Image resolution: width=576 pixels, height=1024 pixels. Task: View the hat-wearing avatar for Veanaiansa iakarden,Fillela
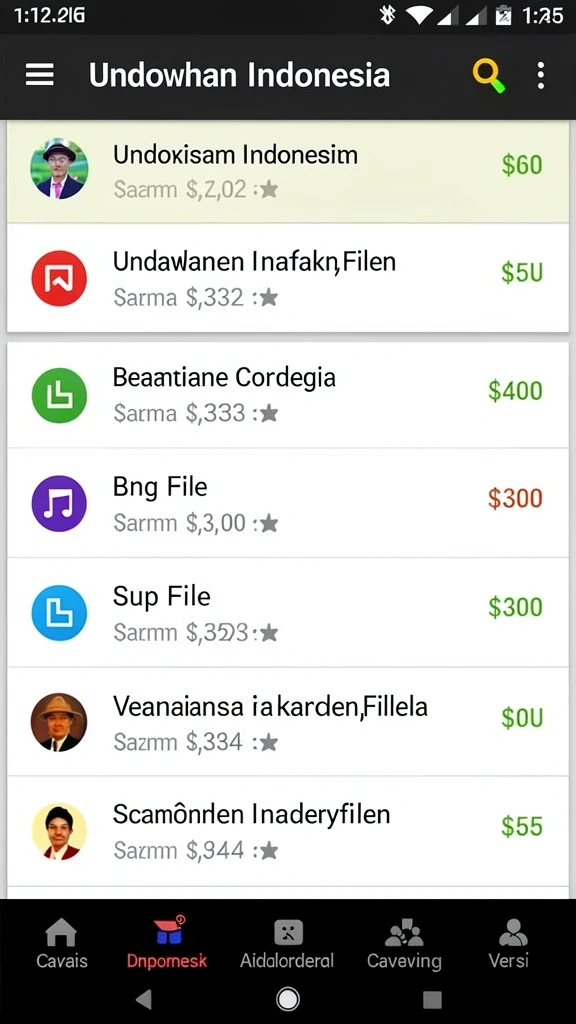(59, 722)
